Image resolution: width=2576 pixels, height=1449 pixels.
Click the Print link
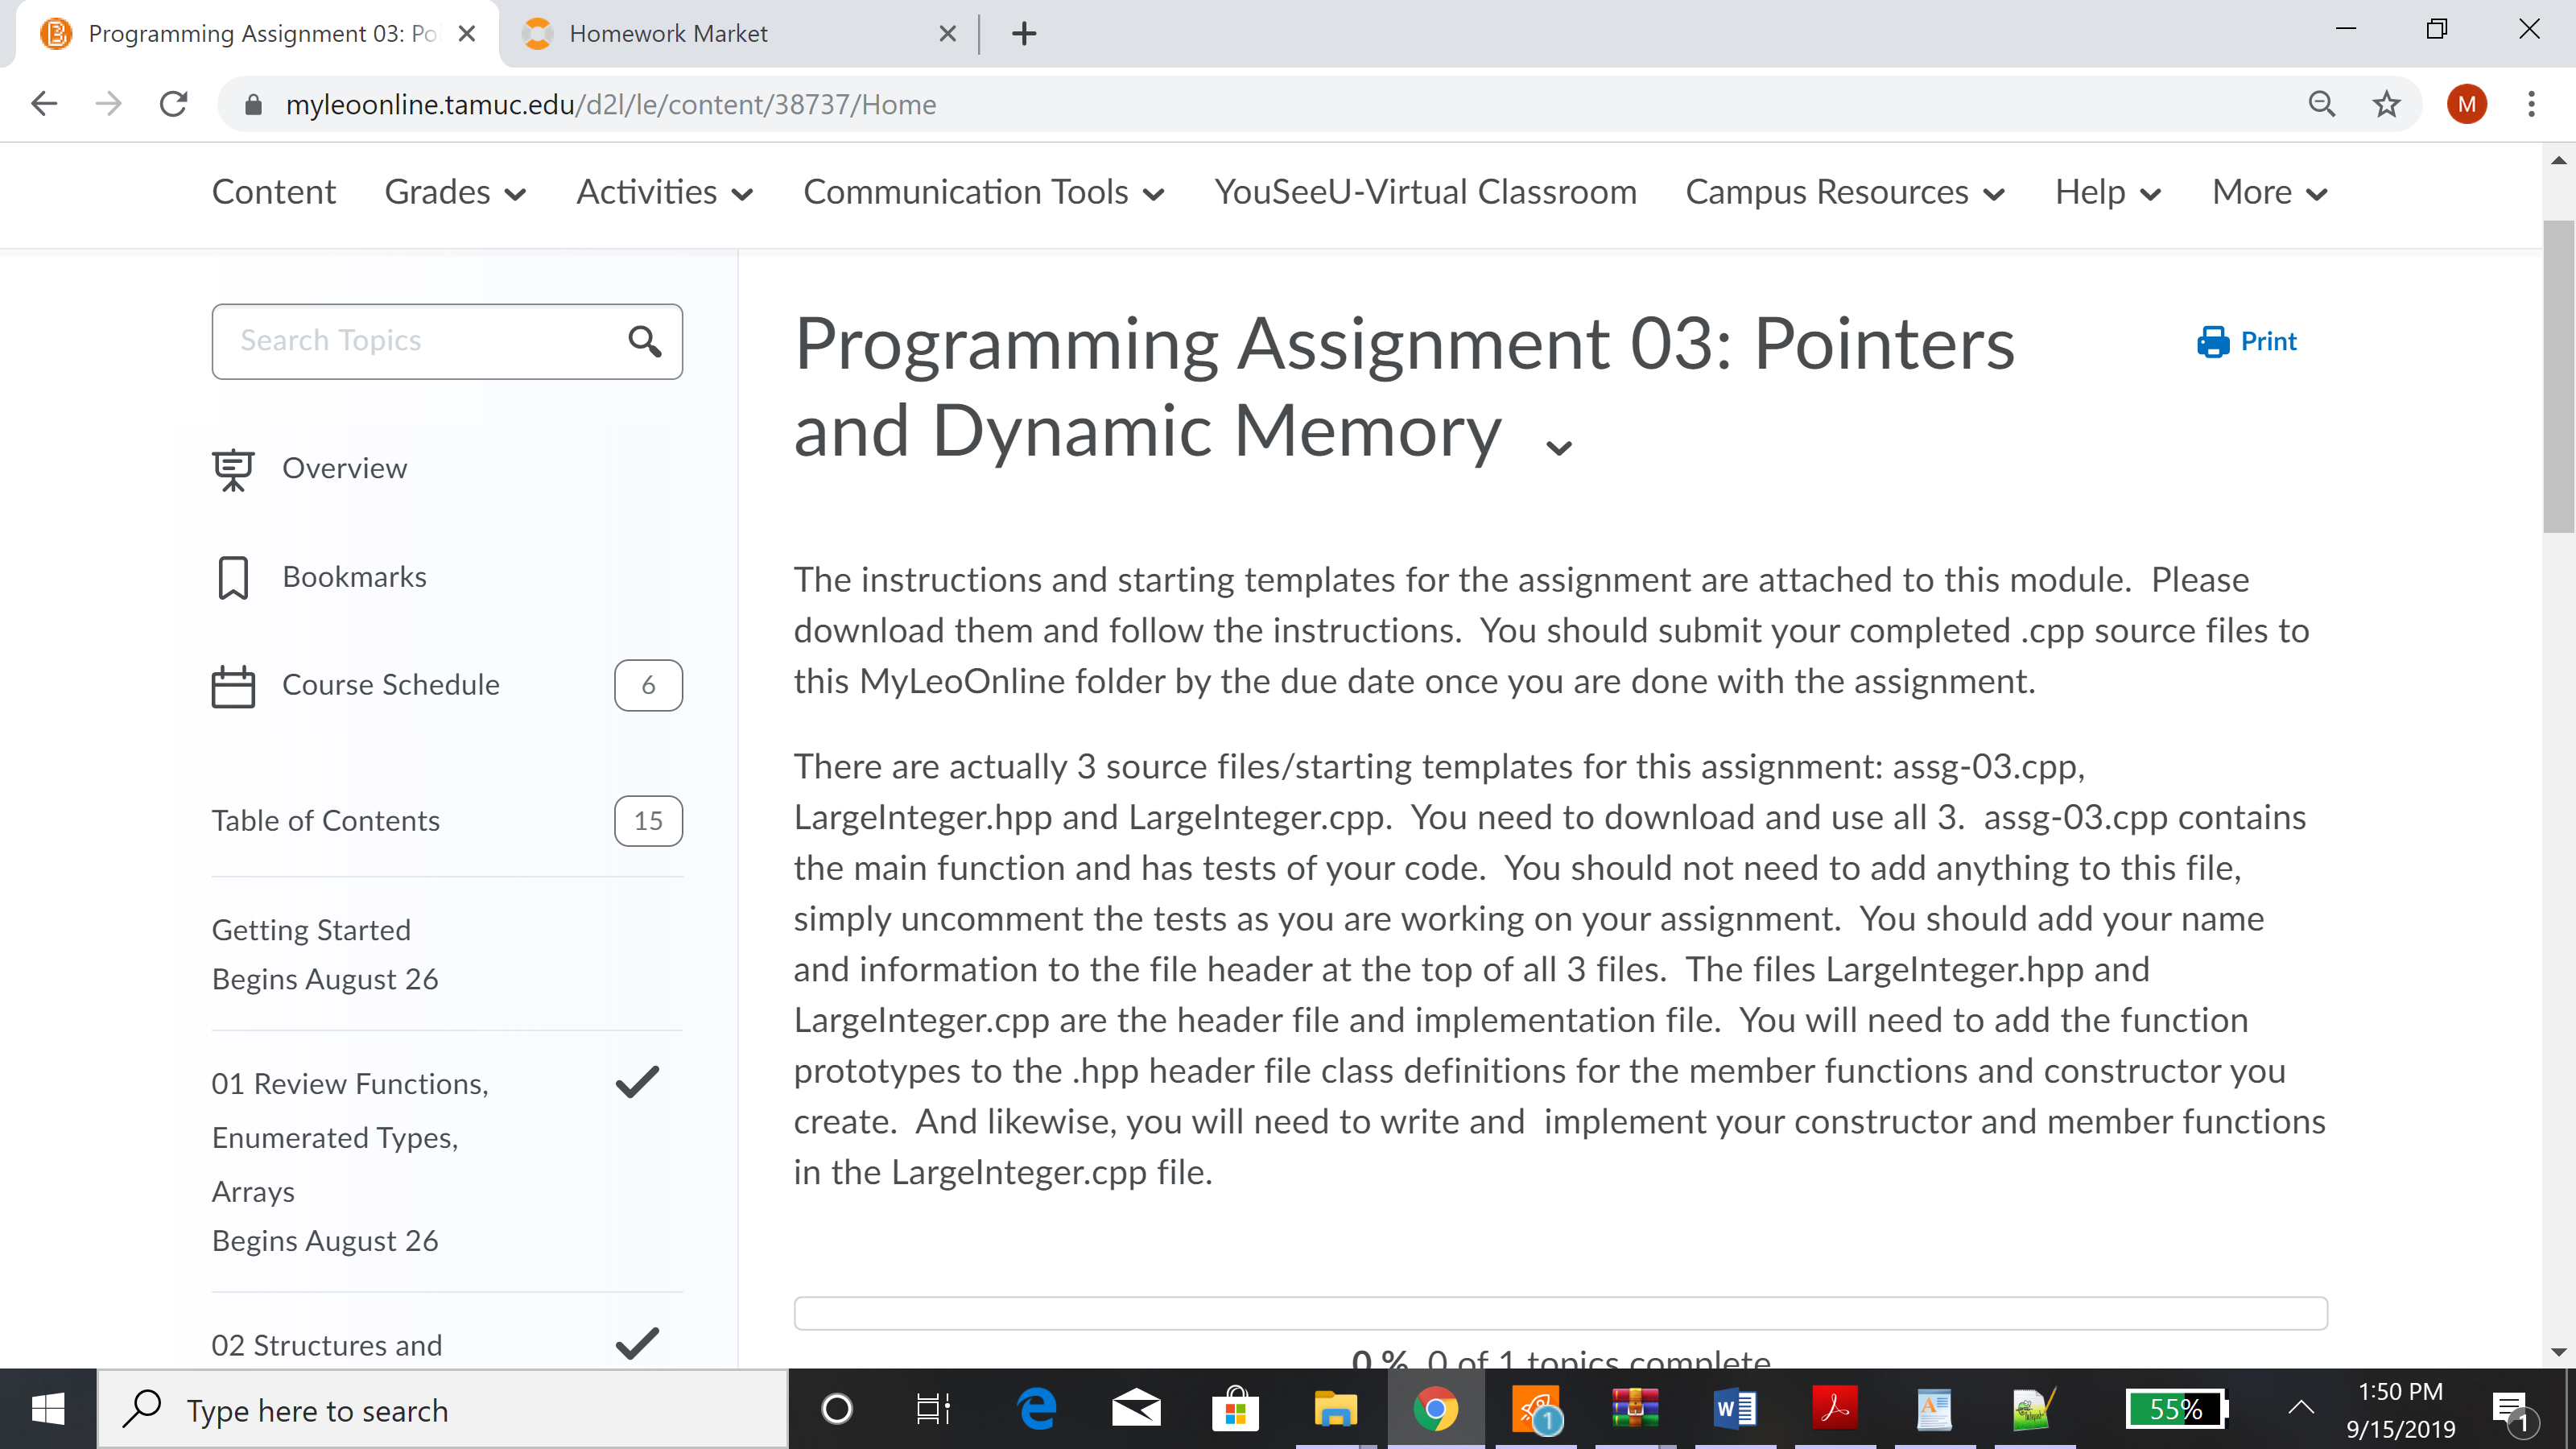(2247, 342)
